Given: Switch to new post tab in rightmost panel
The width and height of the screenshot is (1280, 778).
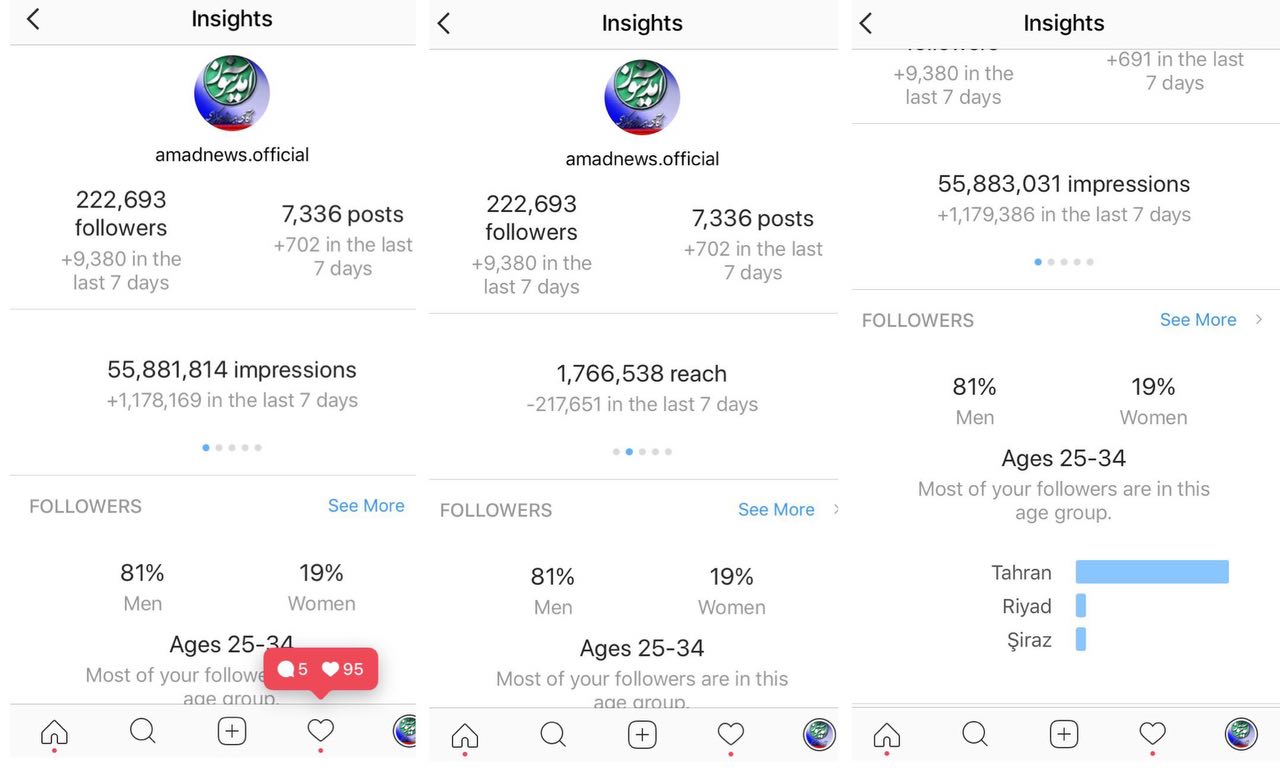Looking at the screenshot, I should (x=1064, y=734).
